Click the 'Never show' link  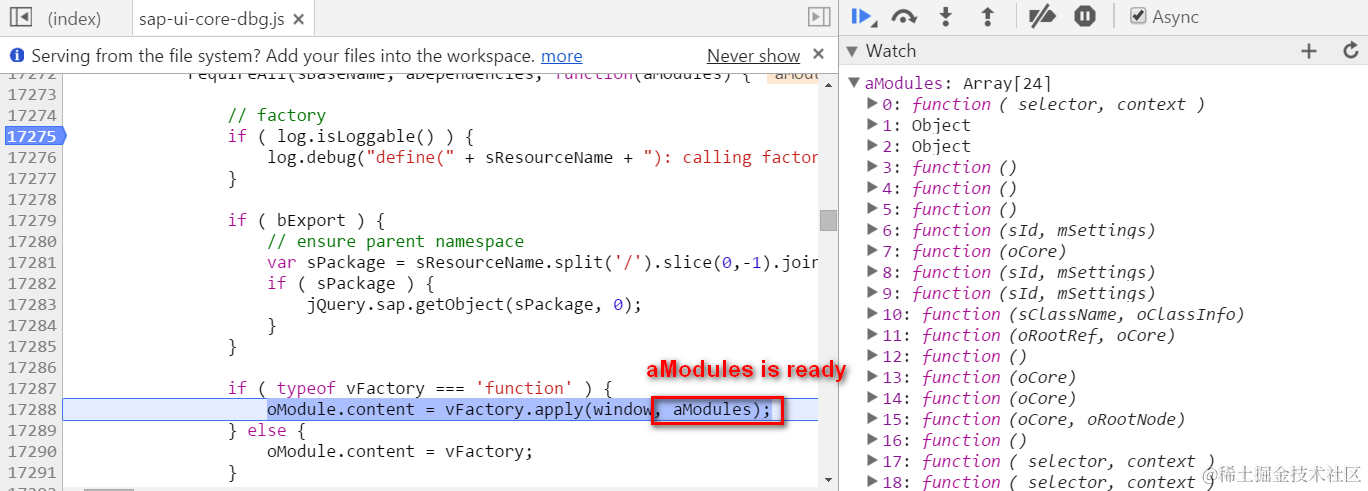coord(753,56)
